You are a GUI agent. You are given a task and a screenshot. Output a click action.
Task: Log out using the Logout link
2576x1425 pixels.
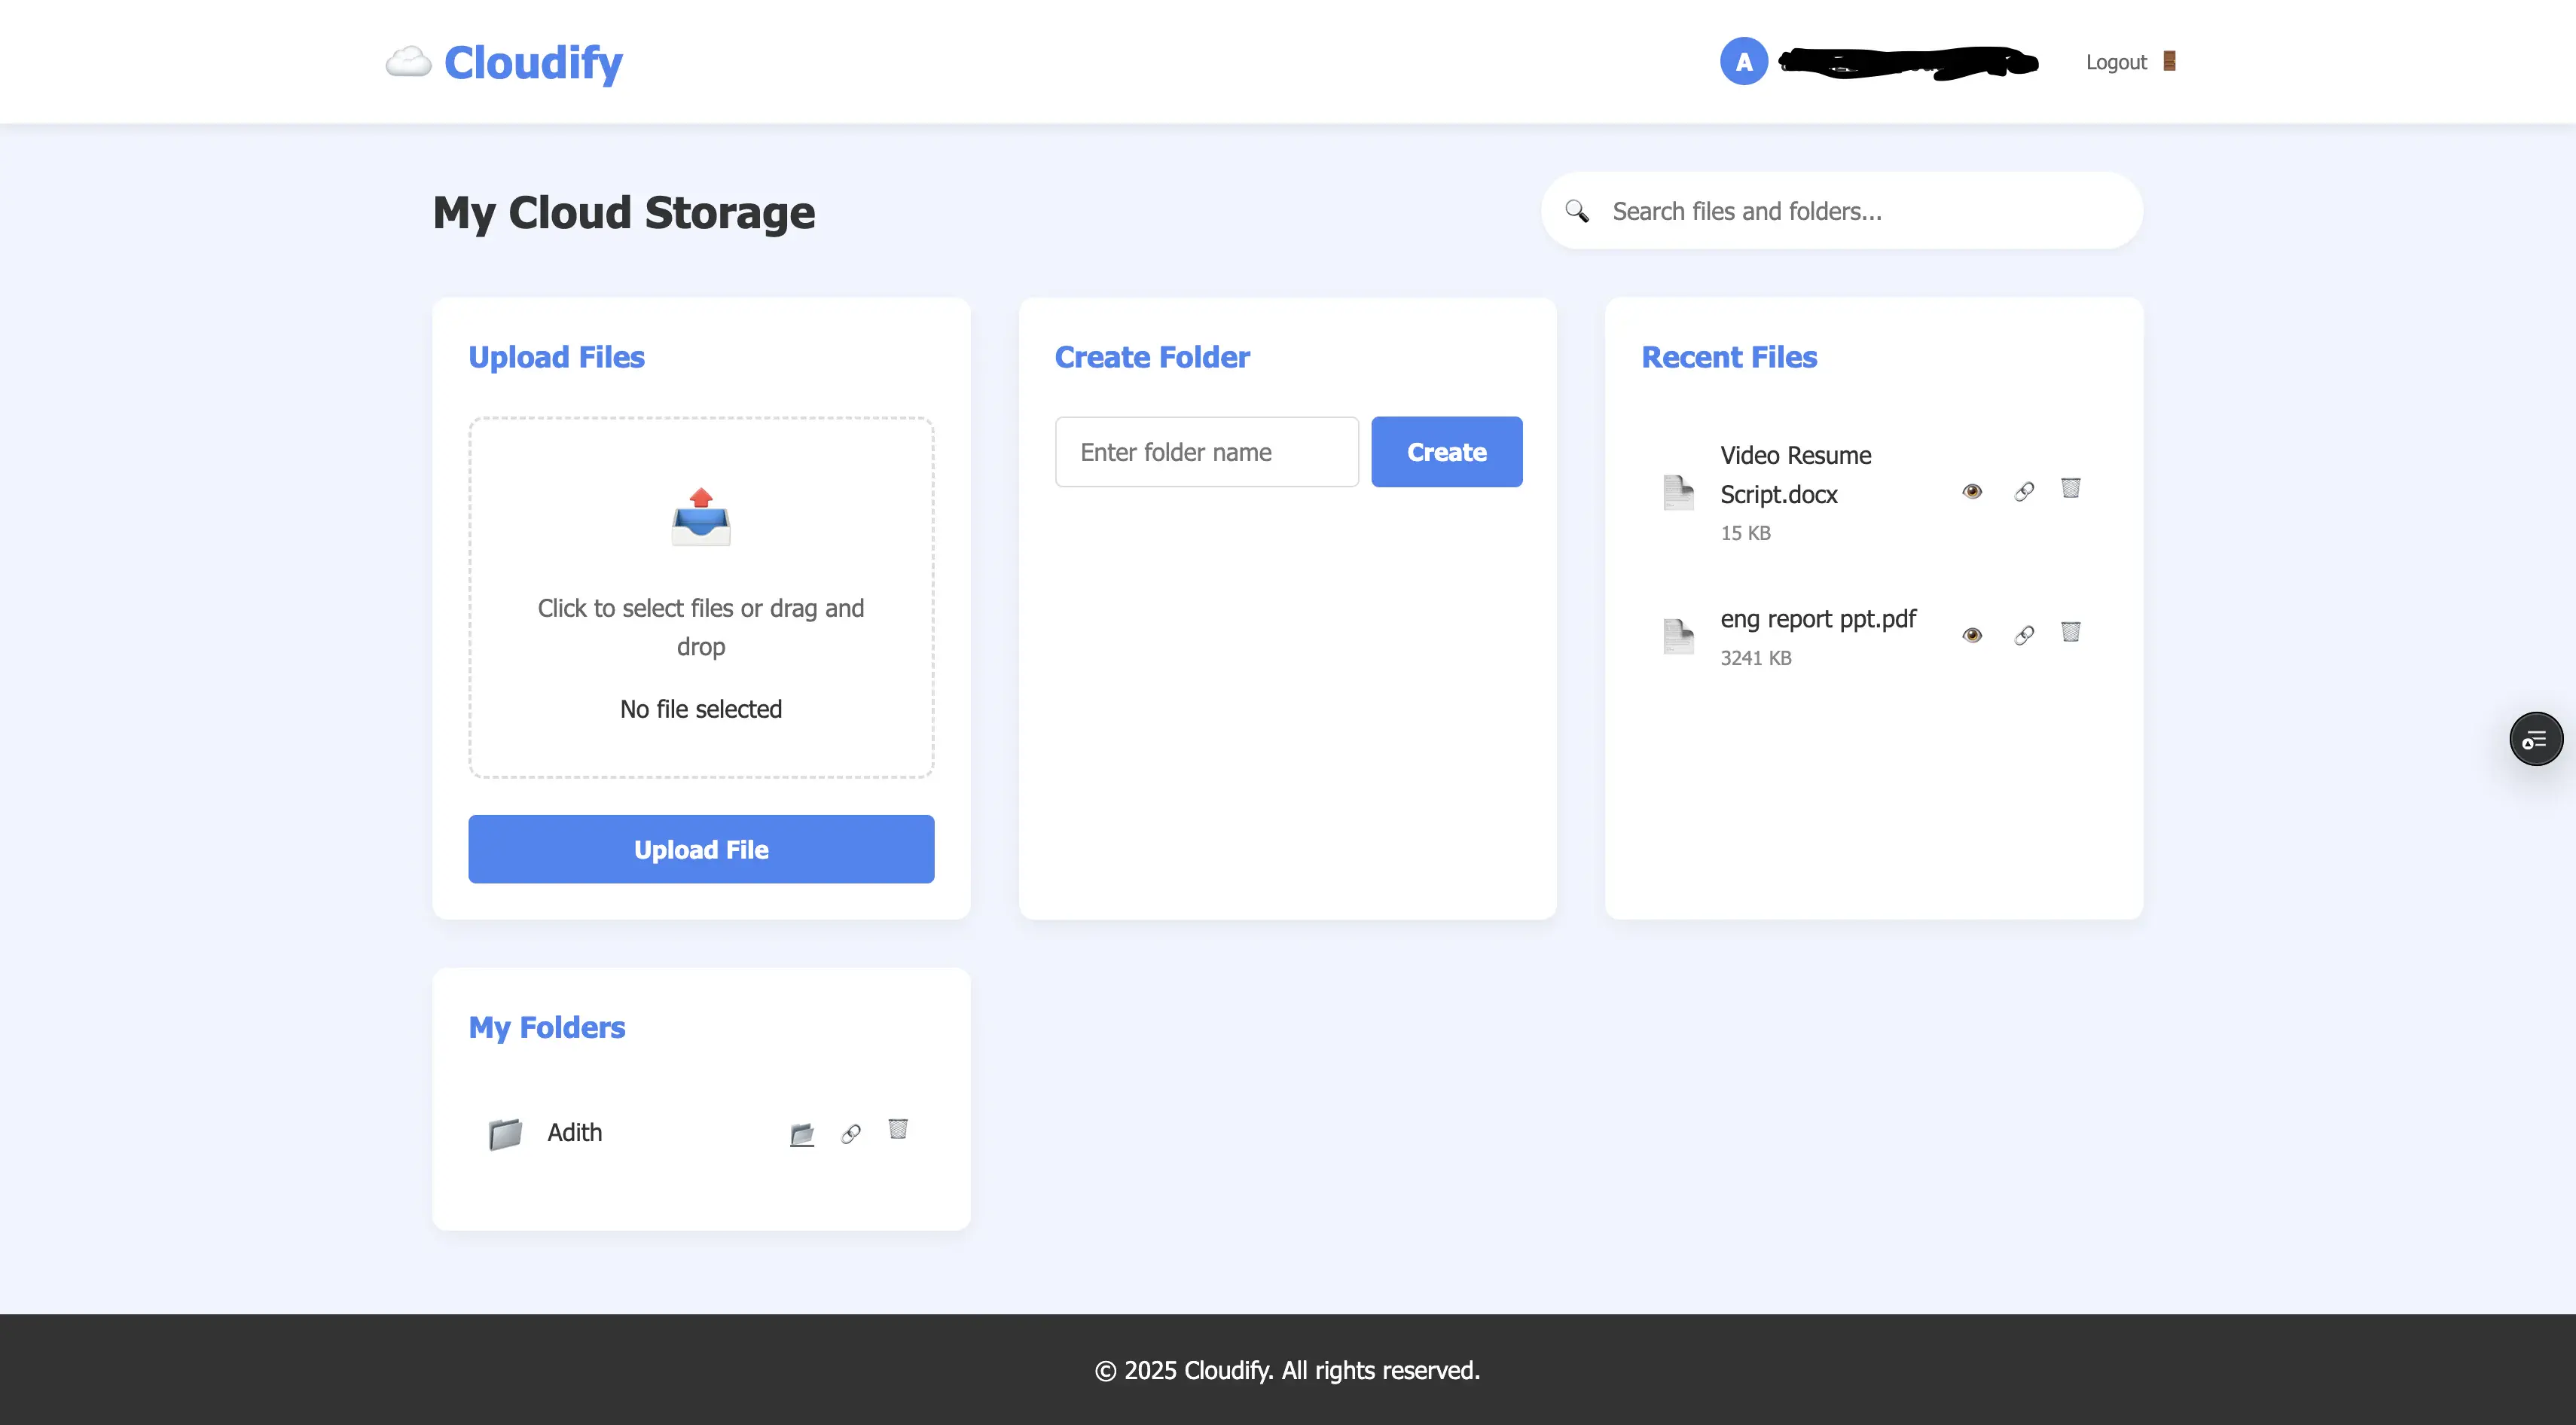(x=2131, y=62)
